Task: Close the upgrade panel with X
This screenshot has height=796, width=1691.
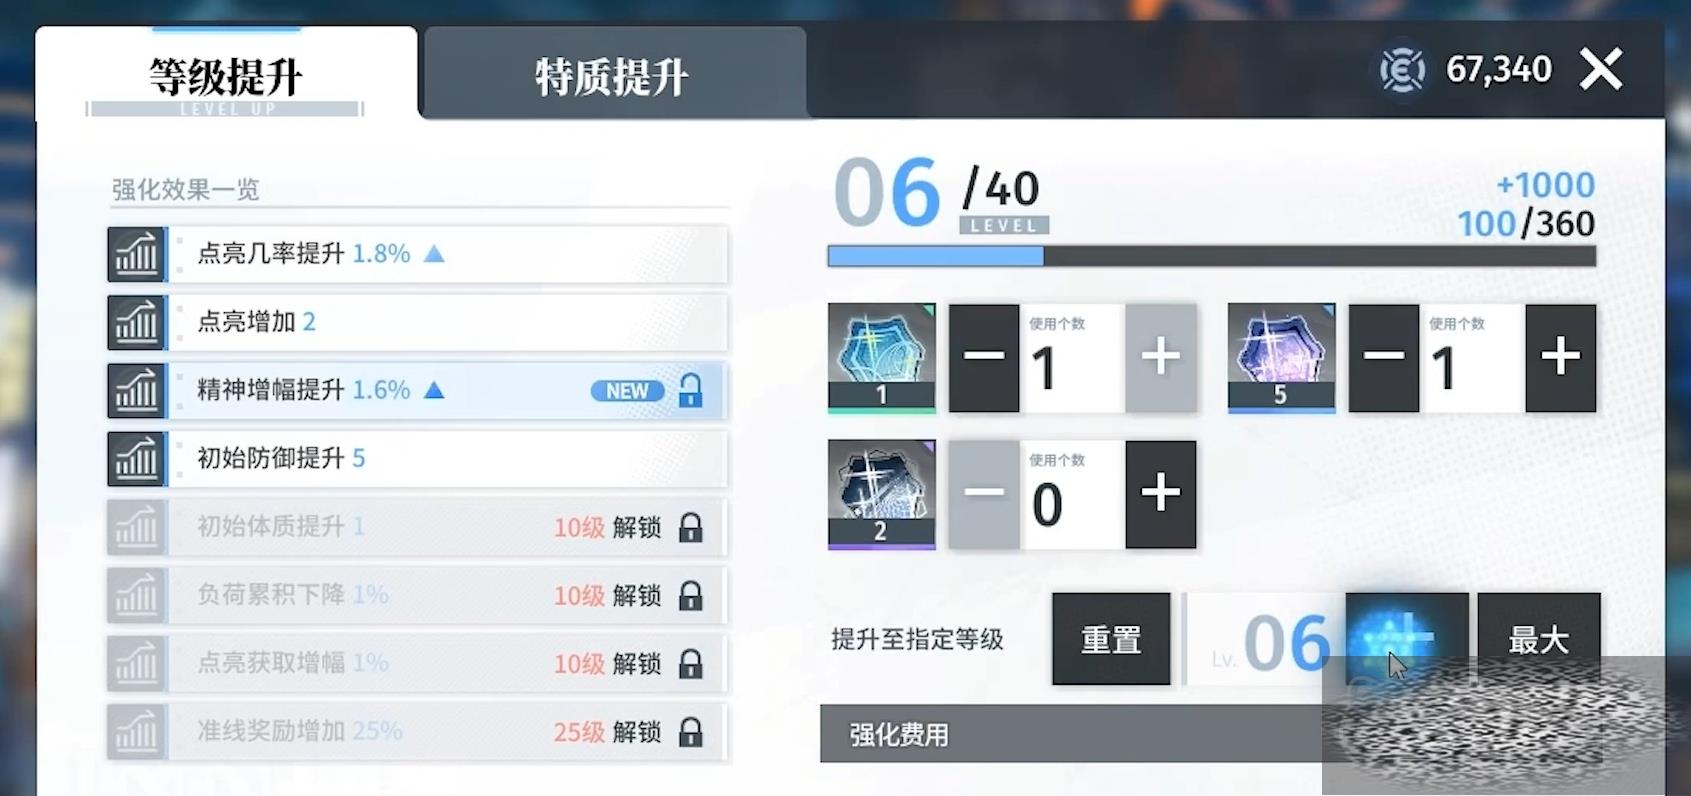Action: point(1601,69)
